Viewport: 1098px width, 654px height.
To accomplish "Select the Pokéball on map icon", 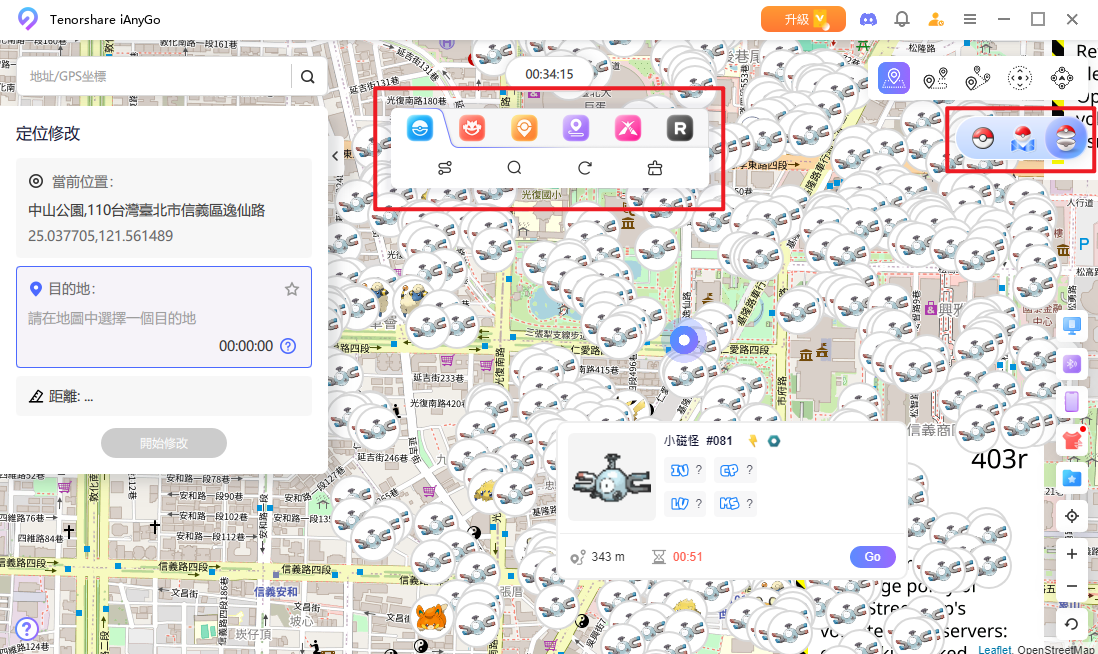I will click(x=1023, y=139).
